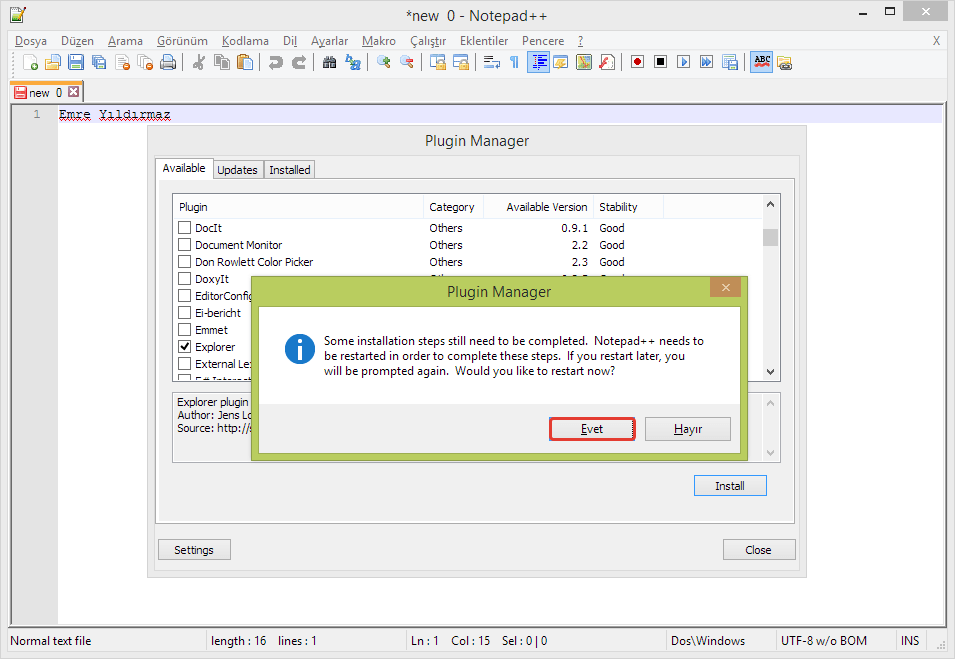Open the Eklentiler menu
Screen dimensions: 955x659
484,41
